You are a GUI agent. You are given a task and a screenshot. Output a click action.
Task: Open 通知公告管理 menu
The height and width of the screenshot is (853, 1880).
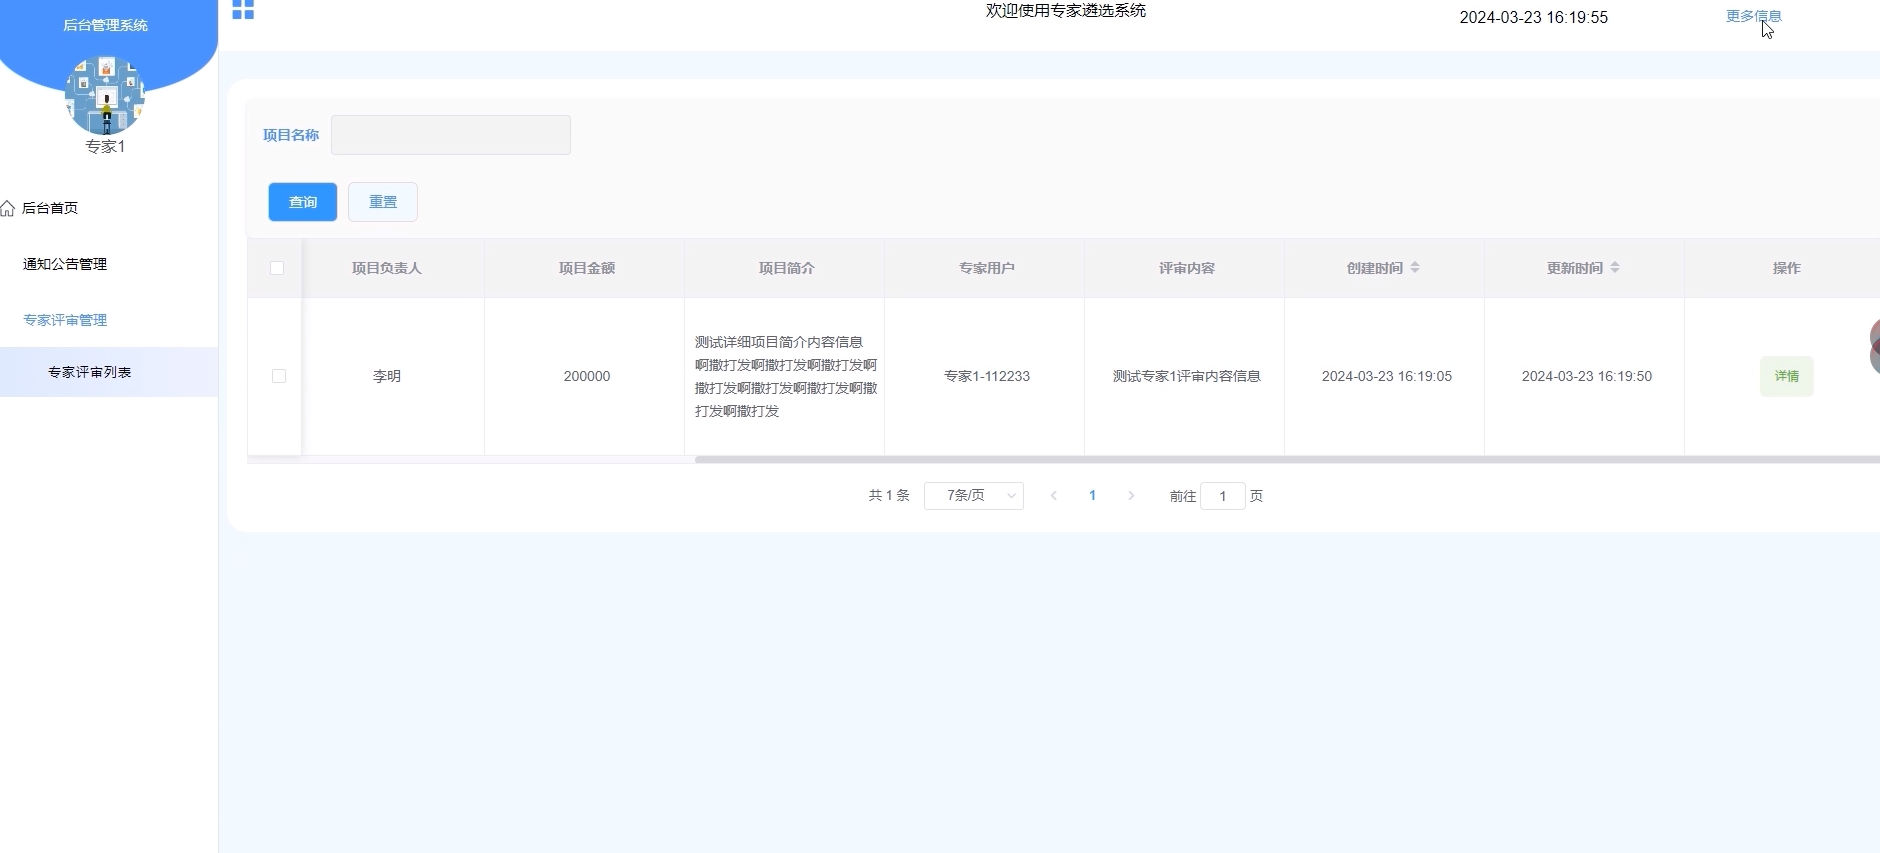(65, 264)
